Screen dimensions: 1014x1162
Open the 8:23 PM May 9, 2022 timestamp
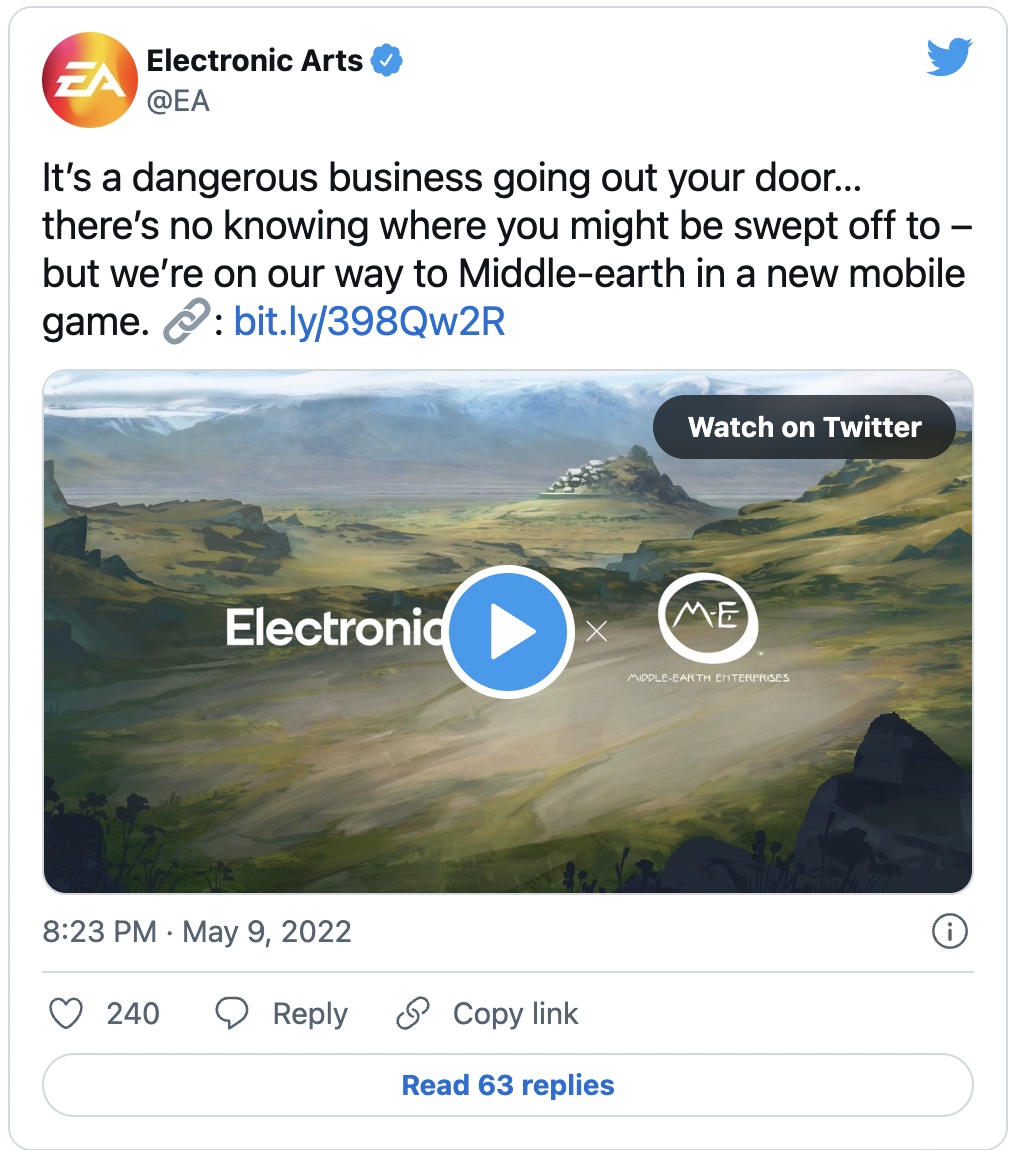click(x=197, y=932)
